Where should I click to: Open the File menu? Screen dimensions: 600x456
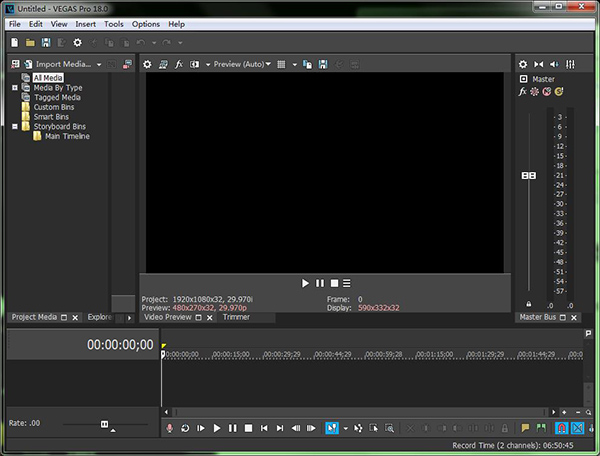[x=15, y=24]
